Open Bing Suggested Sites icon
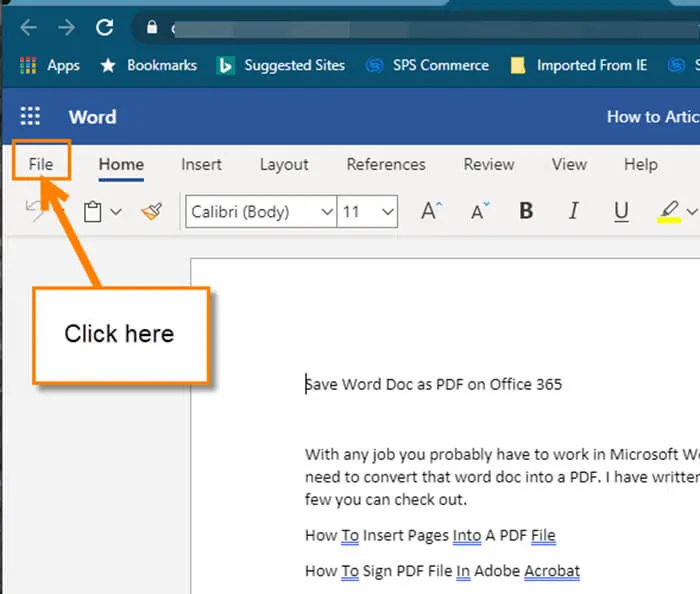700x594 pixels. point(225,66)
